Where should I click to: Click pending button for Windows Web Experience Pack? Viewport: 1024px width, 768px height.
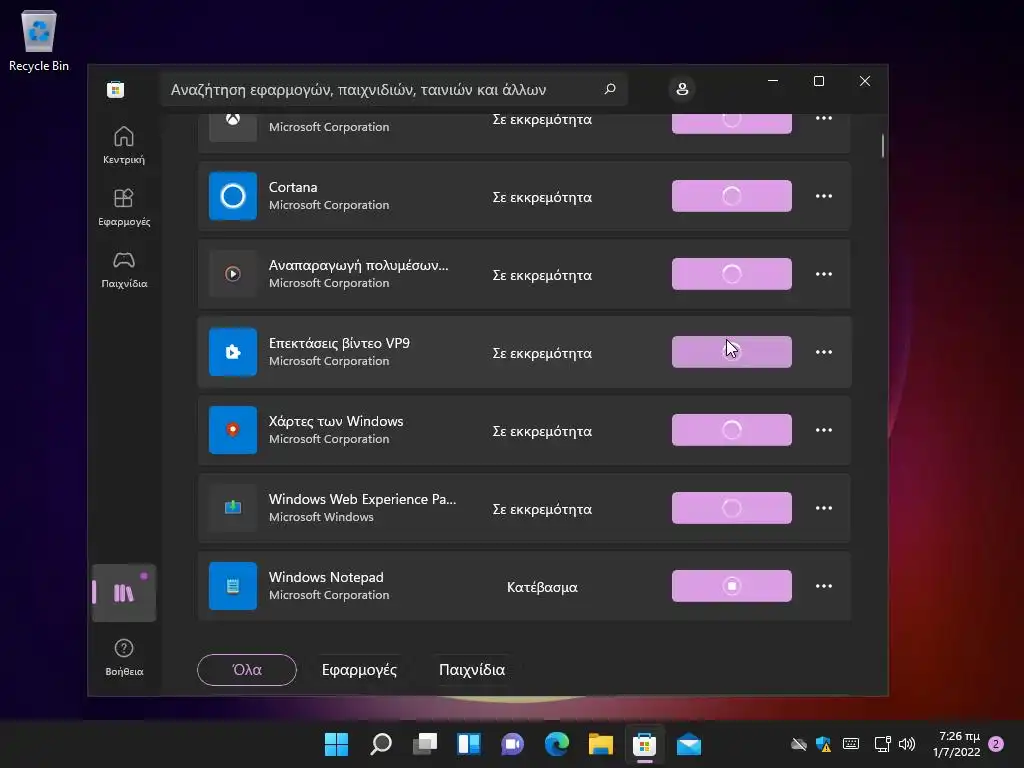tap(731, 507)
